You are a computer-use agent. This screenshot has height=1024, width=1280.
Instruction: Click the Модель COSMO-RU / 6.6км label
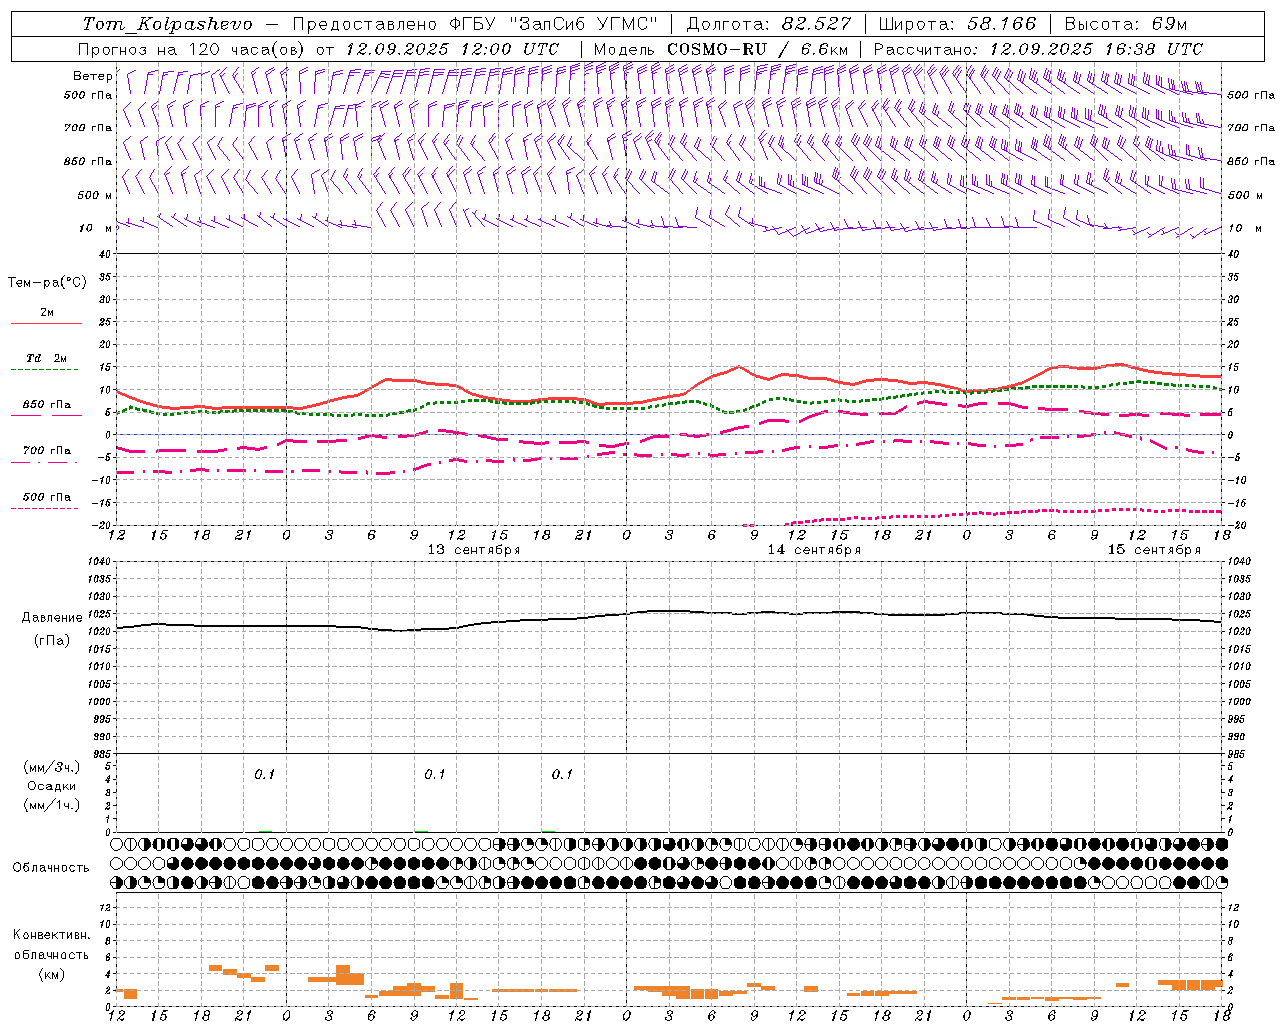721,48
